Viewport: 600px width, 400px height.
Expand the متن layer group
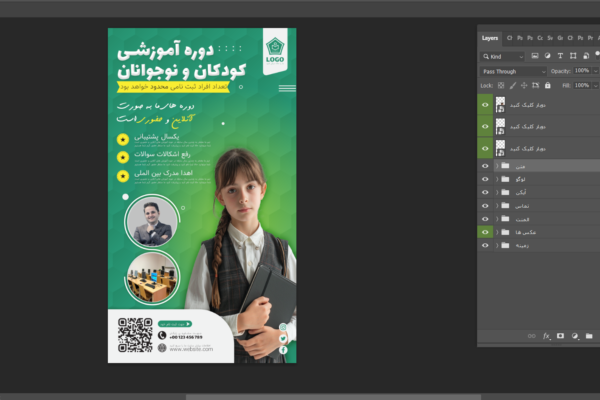coord(496,166)
